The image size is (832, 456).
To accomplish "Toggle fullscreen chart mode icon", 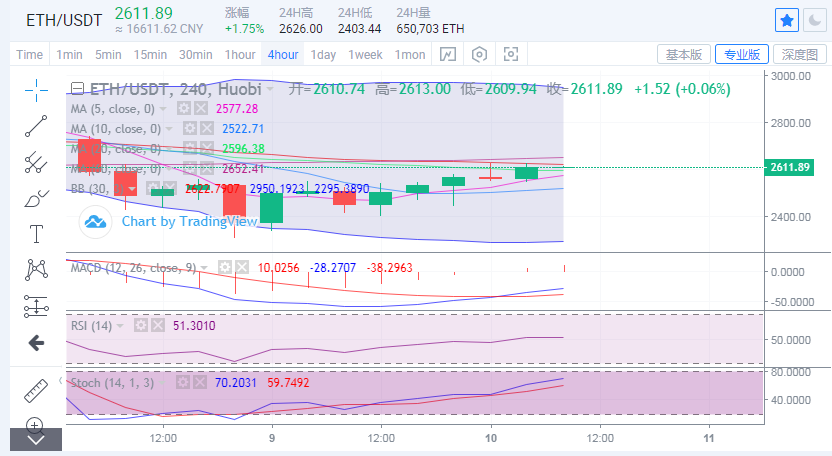I will coord(510,54).
